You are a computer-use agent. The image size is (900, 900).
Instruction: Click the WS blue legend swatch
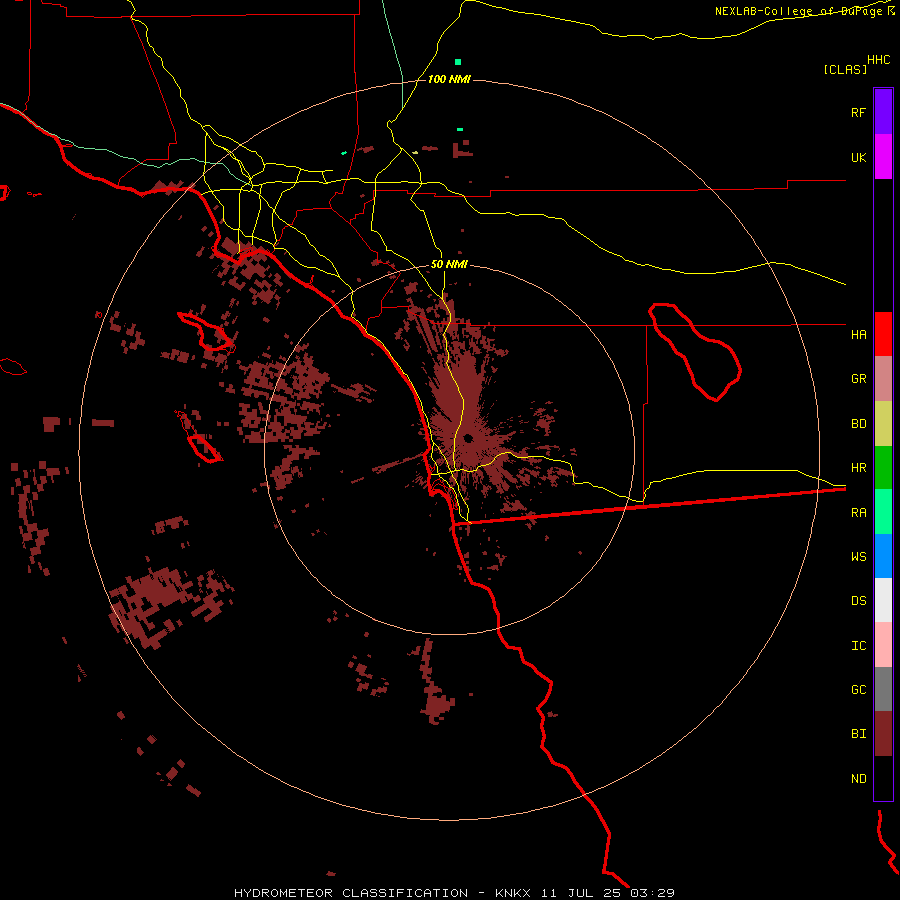pyautogui.click(x=883, y=556)
